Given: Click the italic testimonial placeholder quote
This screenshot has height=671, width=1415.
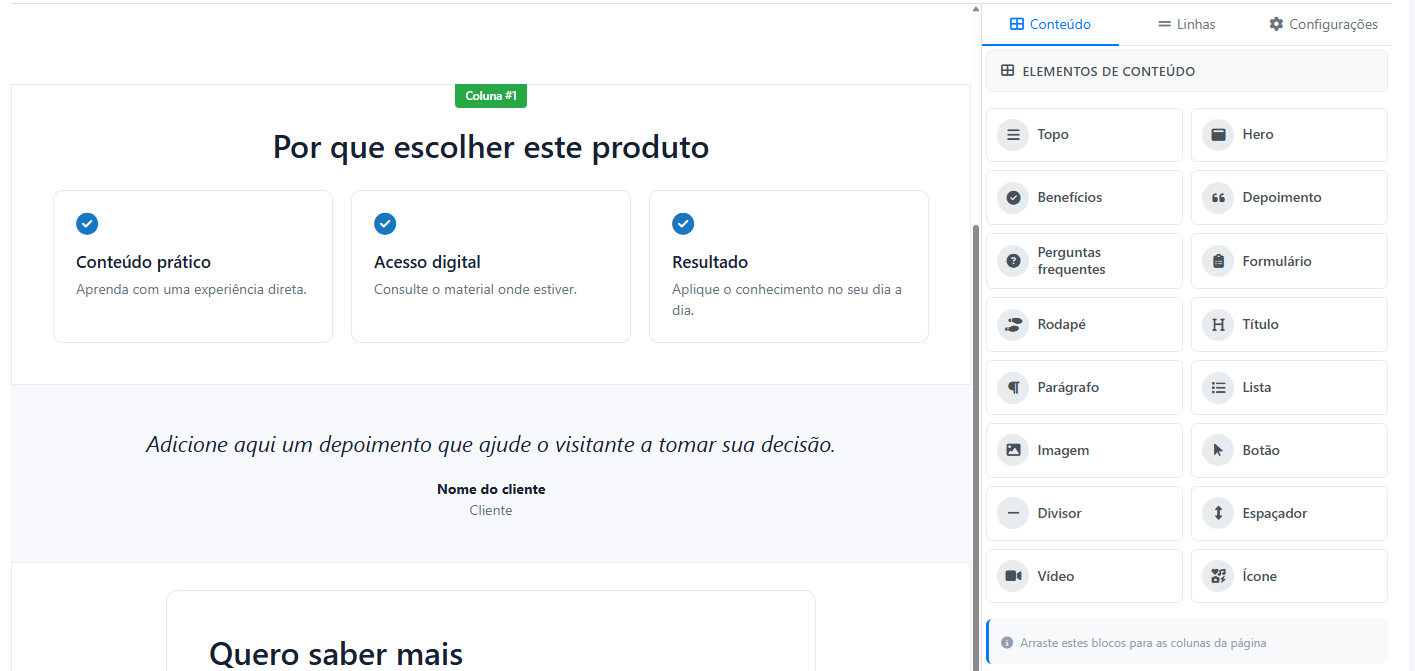Looking at the screenshot, I should 491,444.
